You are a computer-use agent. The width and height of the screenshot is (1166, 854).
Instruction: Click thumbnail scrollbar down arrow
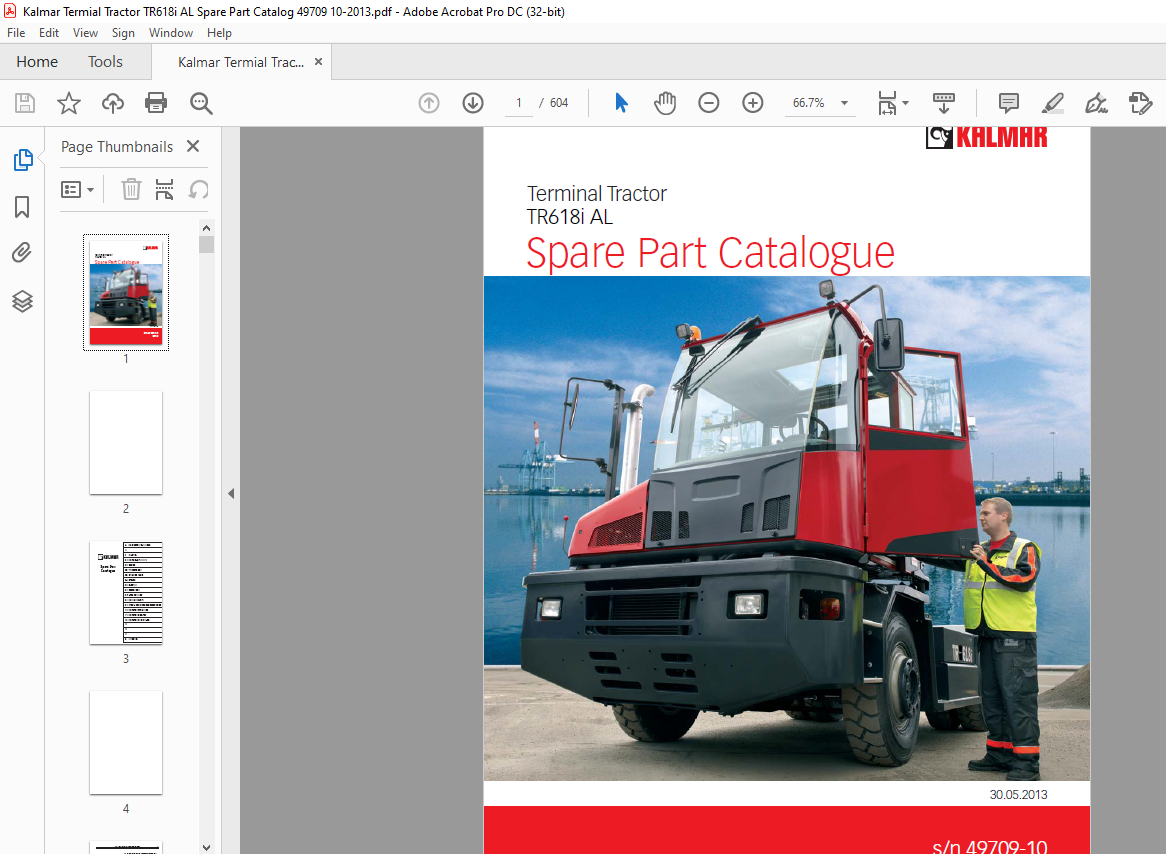[207, 847]
